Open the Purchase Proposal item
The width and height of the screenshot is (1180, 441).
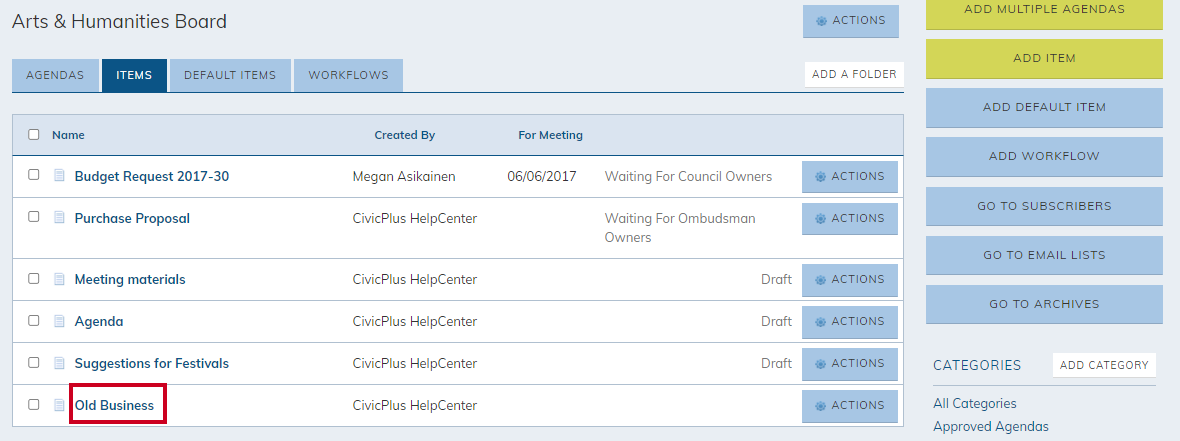point(132,219)
